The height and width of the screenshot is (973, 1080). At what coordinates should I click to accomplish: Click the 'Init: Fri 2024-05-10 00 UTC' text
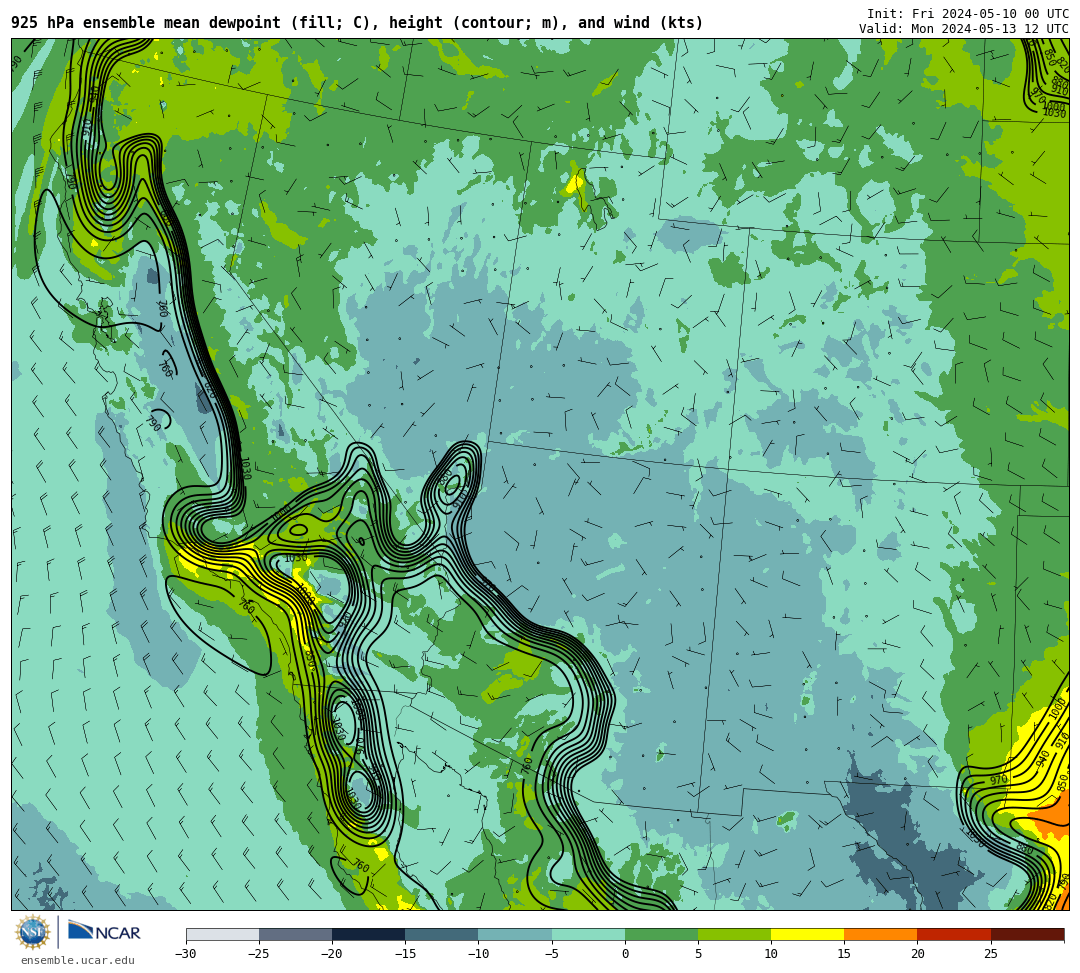tap(968, 14)
